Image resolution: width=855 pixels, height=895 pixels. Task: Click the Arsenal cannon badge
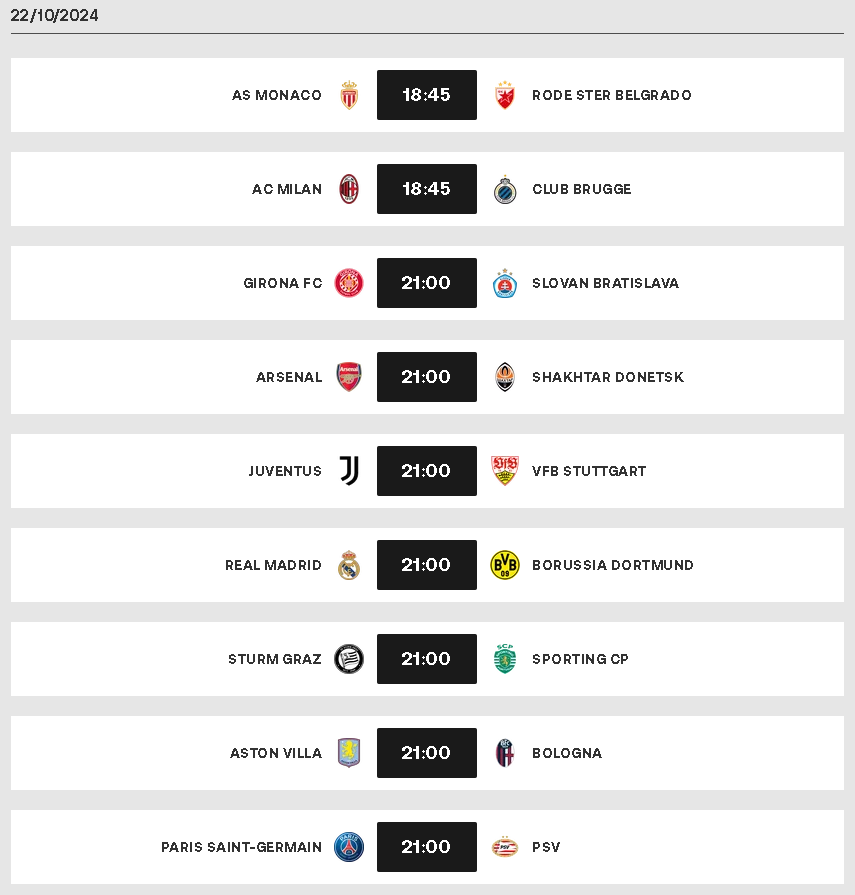pos(349,377)
